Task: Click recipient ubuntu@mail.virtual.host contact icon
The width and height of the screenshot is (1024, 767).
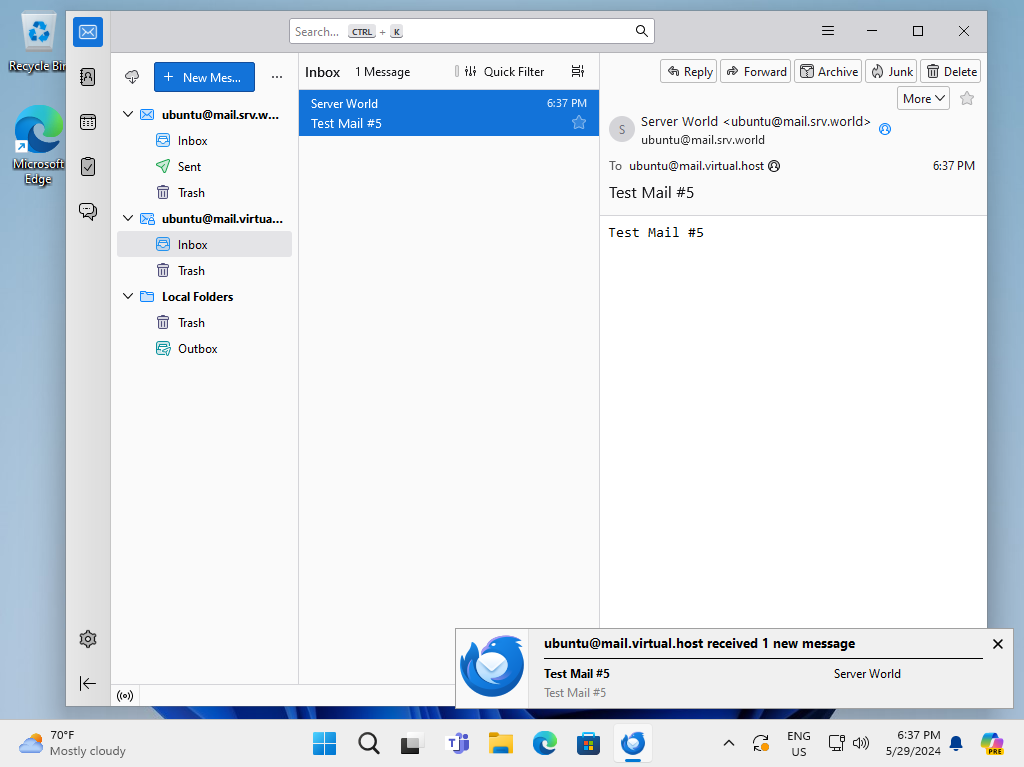Action: [774, 166]
